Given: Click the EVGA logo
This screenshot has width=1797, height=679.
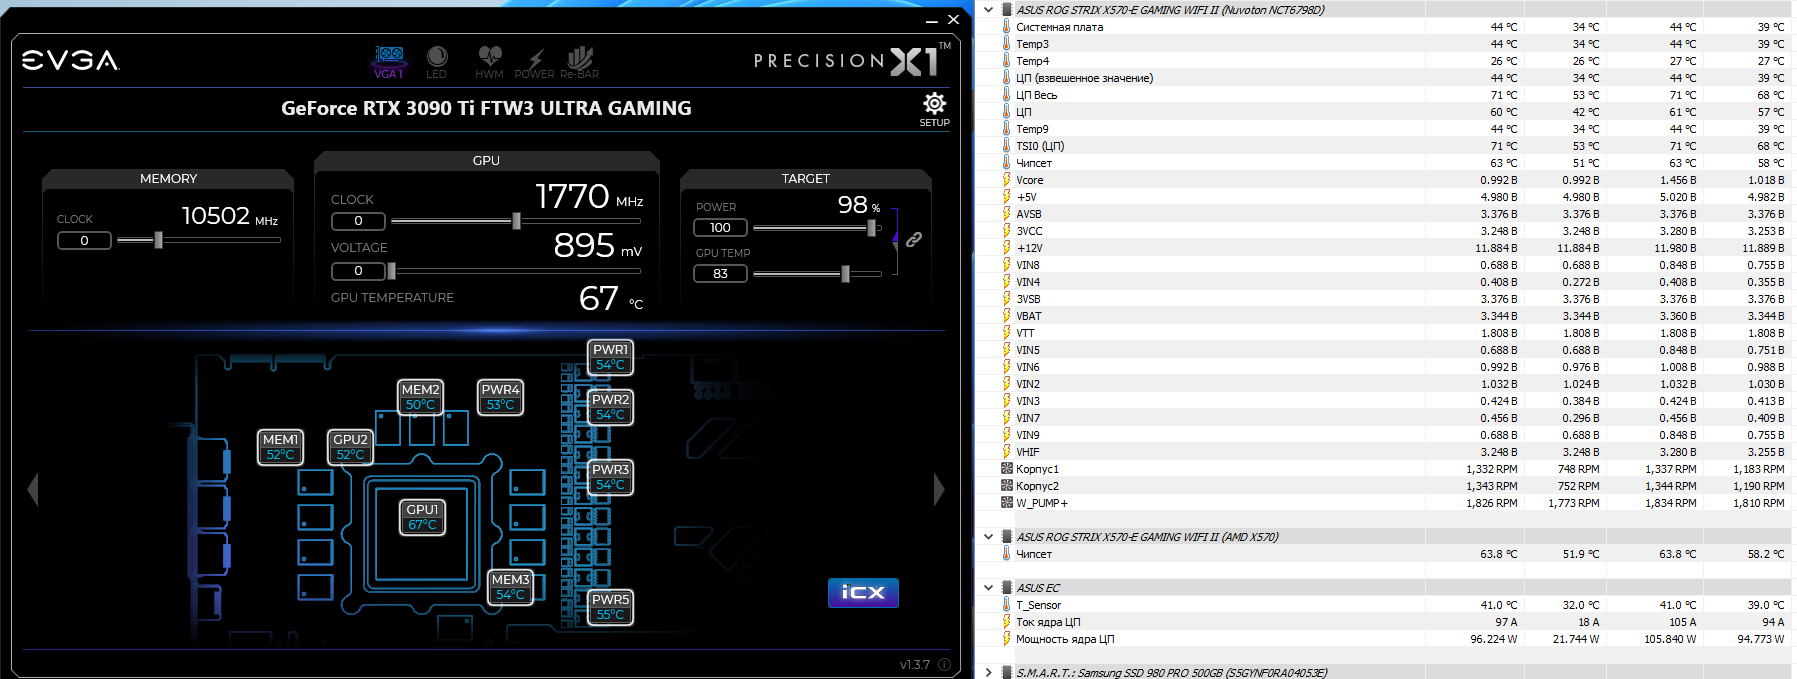Looking at the screenshot, I should (70, 61).
